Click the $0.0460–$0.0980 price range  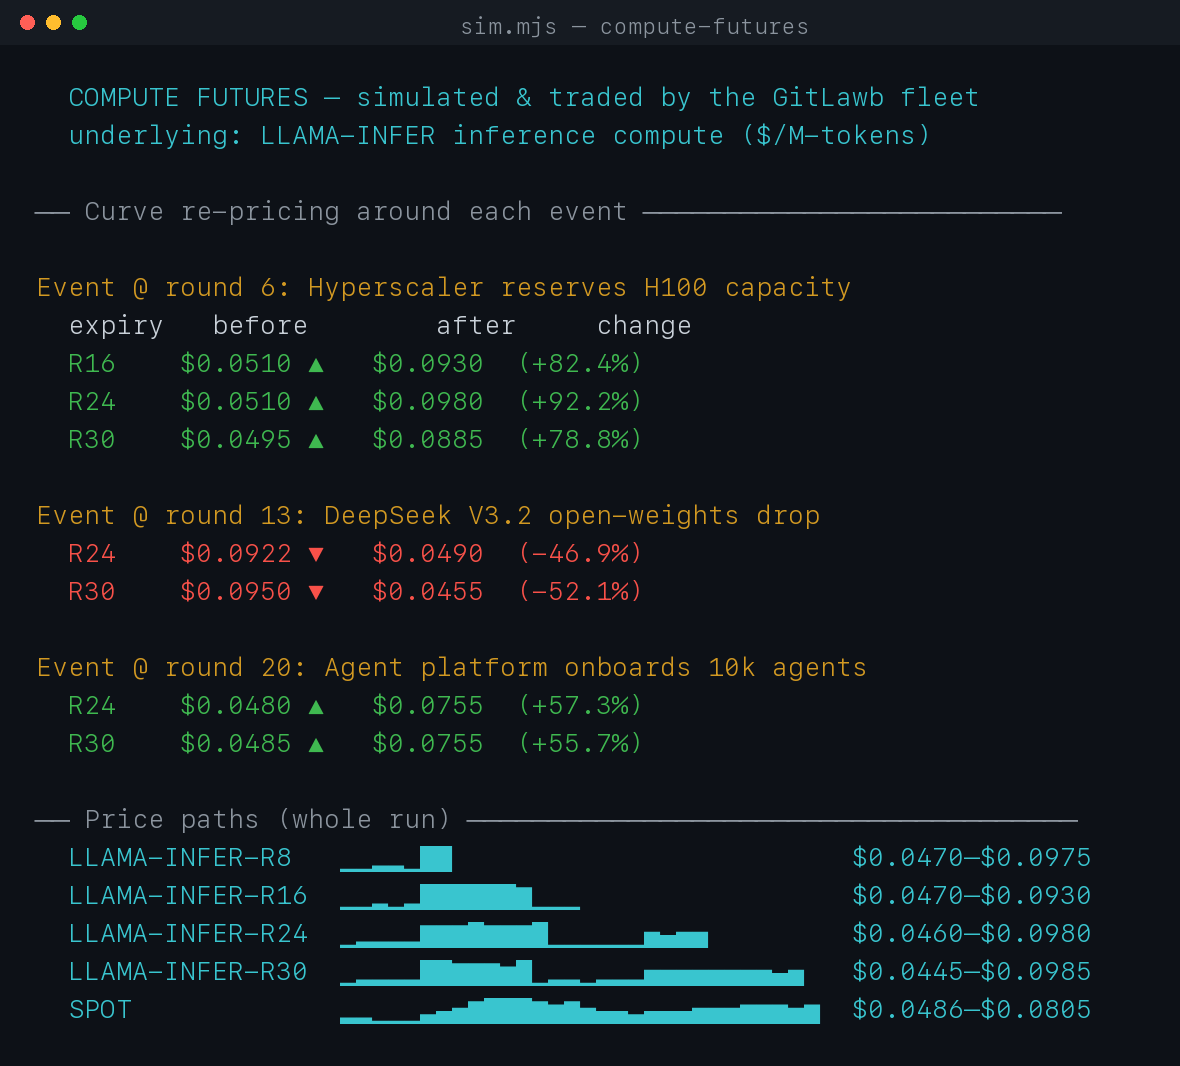[972, 934]
